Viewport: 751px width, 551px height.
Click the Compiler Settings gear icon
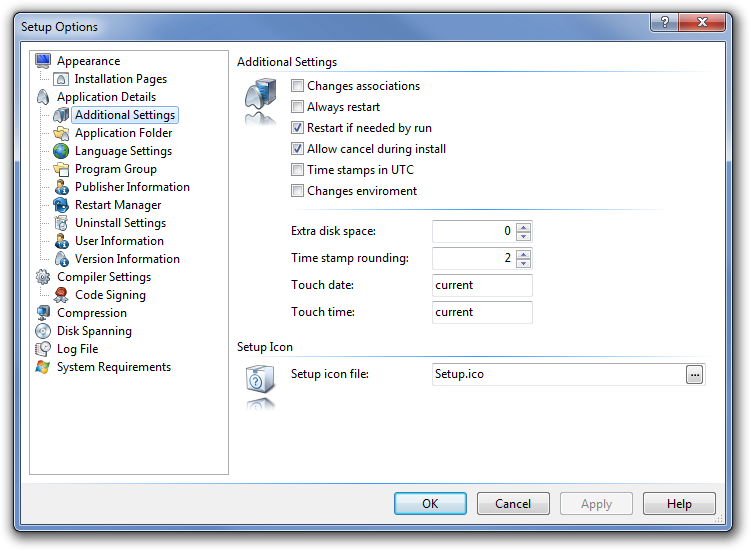point(43,277)
